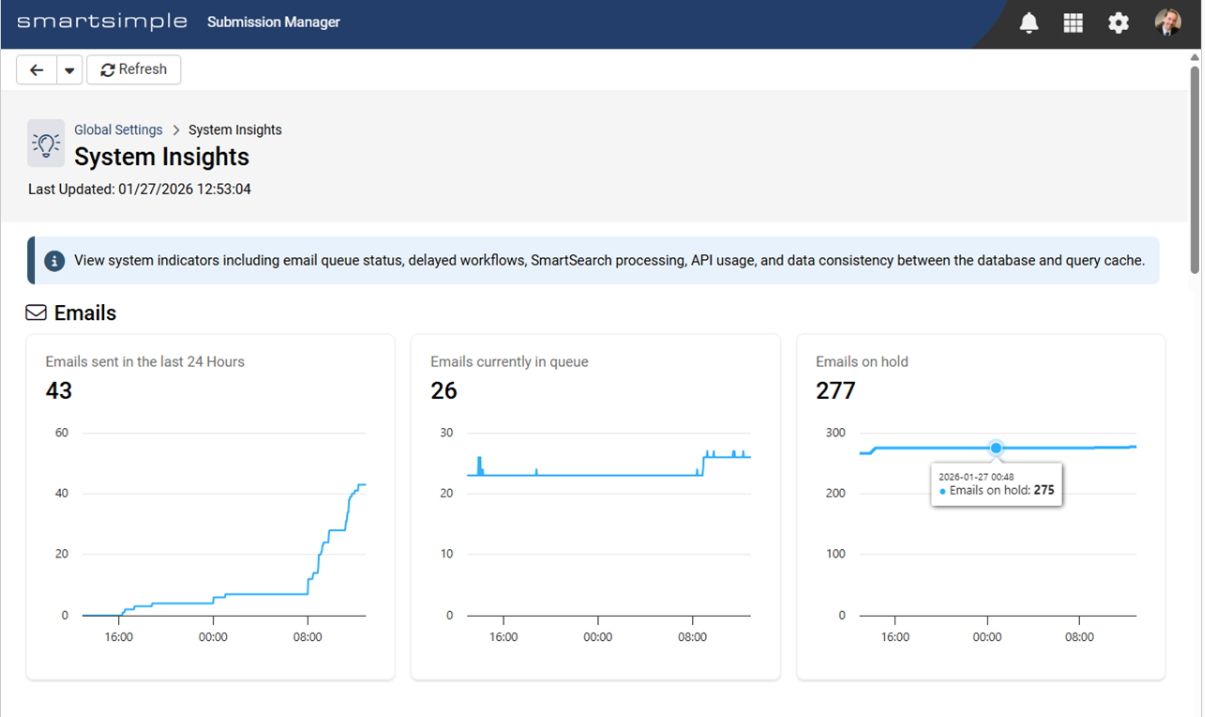Click the 'Emails on hold' card label

(862, 362)
